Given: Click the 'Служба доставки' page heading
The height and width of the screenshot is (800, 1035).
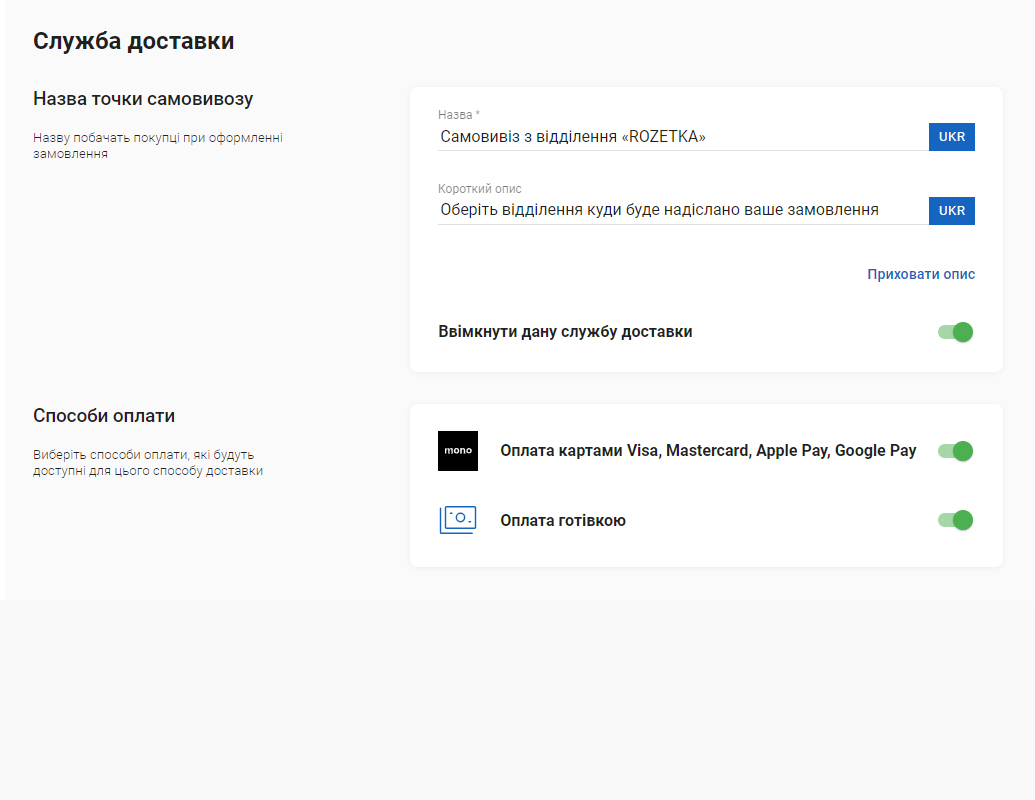Looking at the screenshot, I should coord(133,41).
